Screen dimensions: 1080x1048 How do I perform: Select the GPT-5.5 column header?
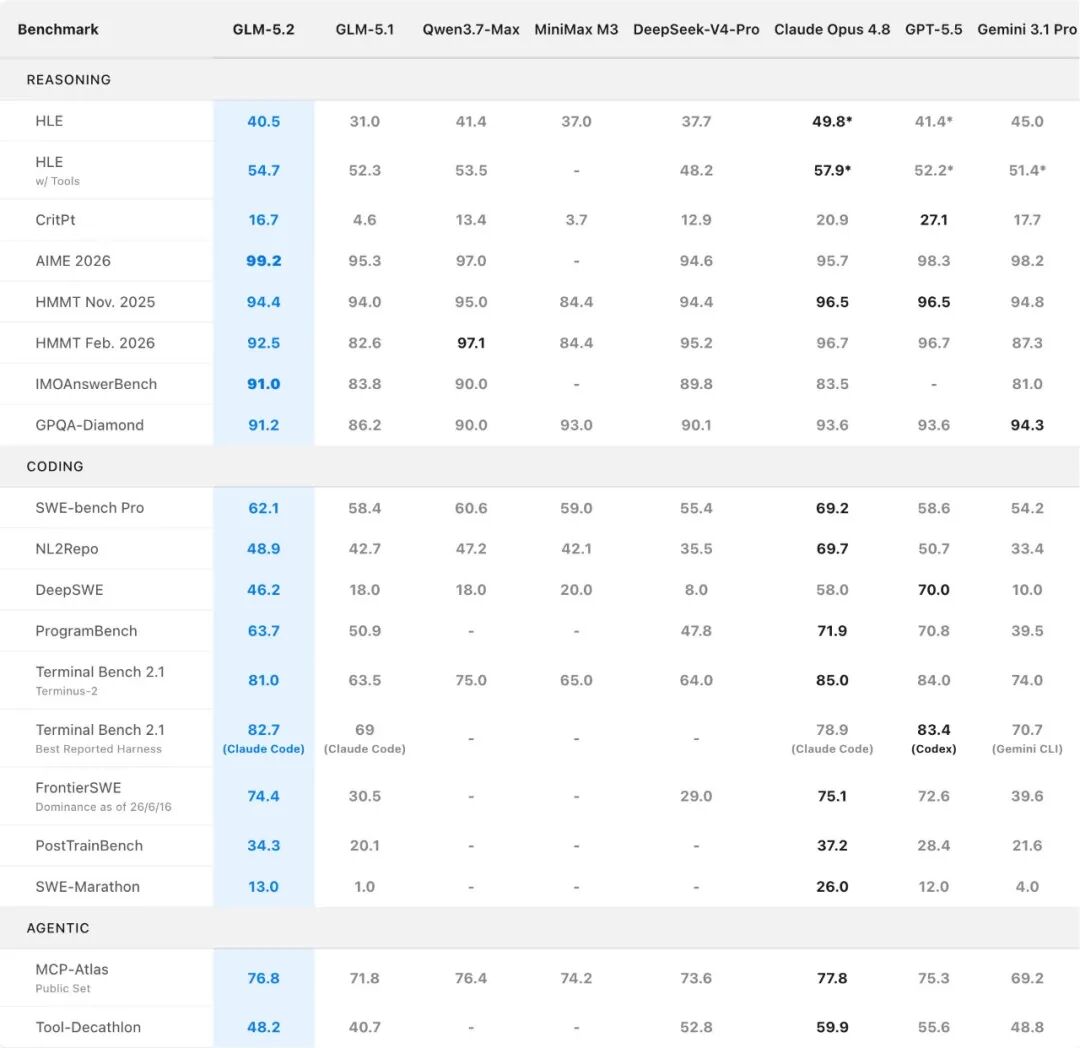[x=933, y=30]
